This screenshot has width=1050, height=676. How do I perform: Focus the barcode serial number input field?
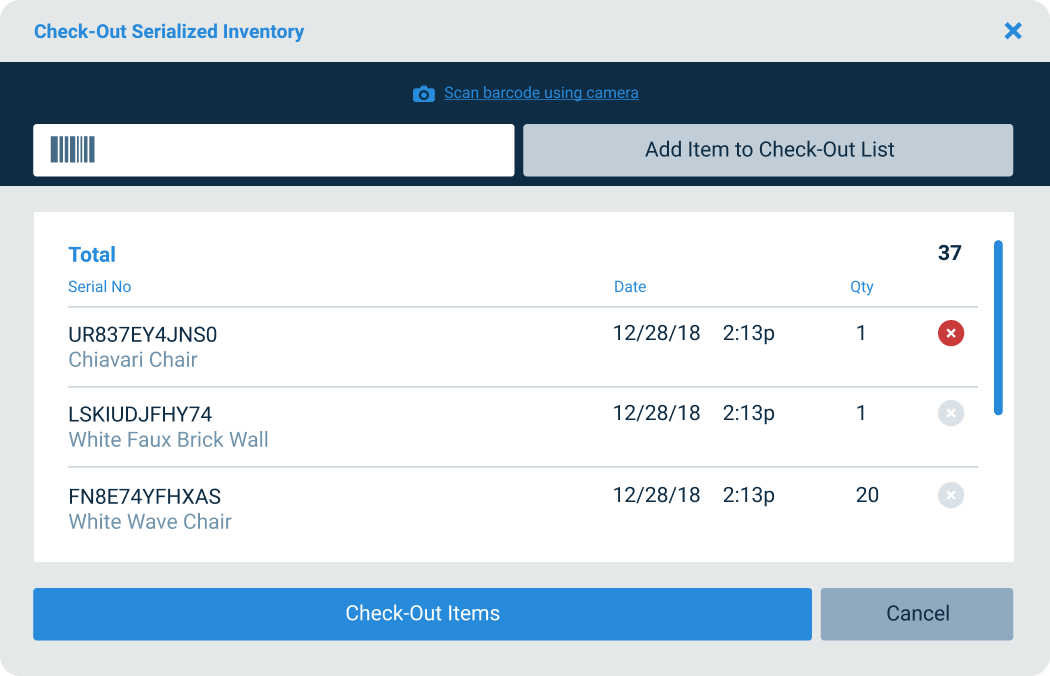click(300, 150)
